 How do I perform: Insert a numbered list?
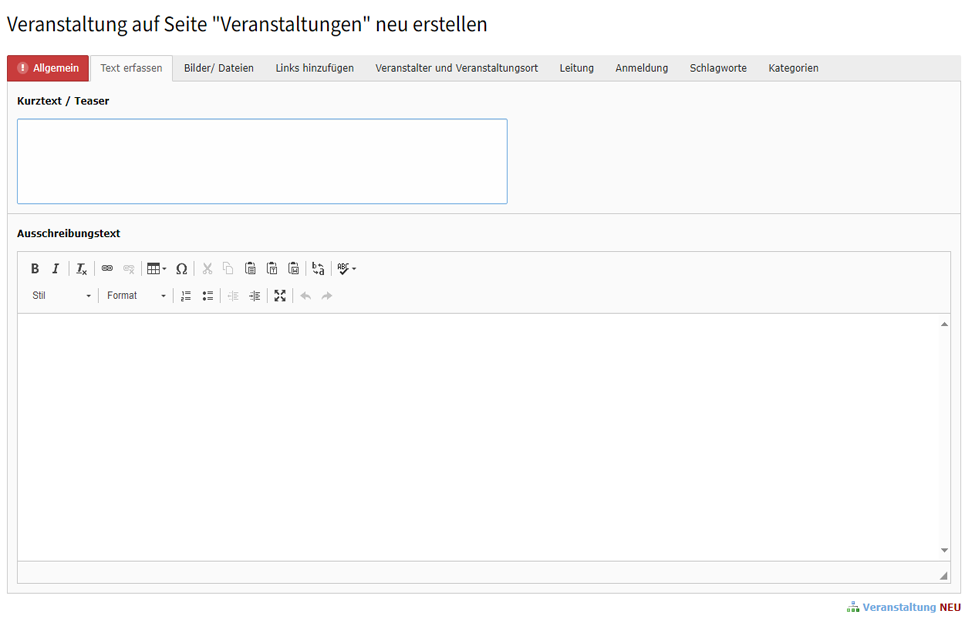click(186, 296)
